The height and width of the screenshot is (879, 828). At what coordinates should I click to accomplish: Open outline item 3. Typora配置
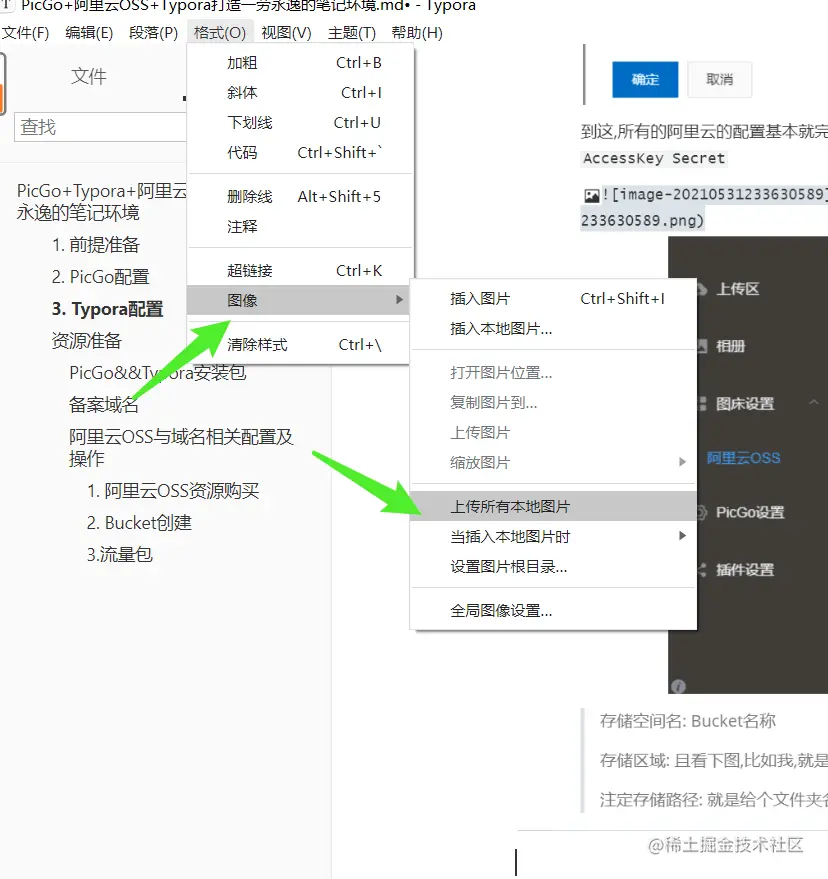pos(107,309)
